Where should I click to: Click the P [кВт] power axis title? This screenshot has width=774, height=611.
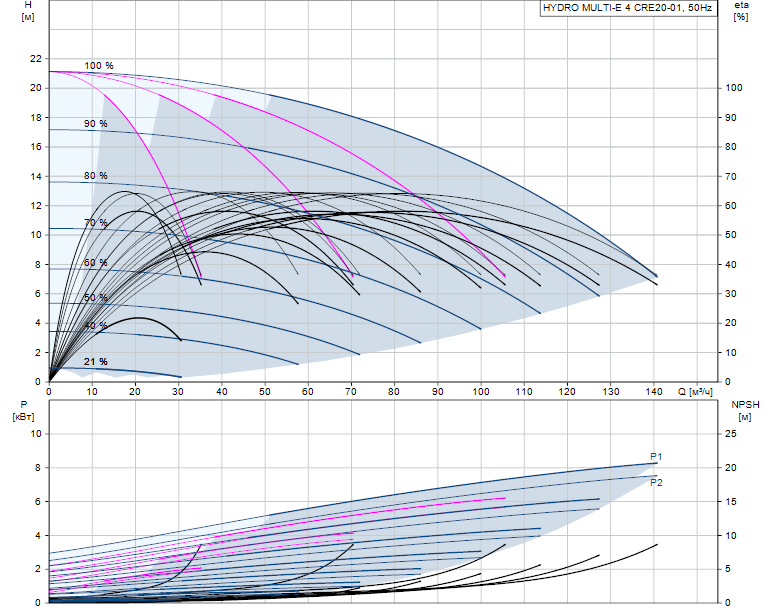pyautogui.click(x=23, y=411)
